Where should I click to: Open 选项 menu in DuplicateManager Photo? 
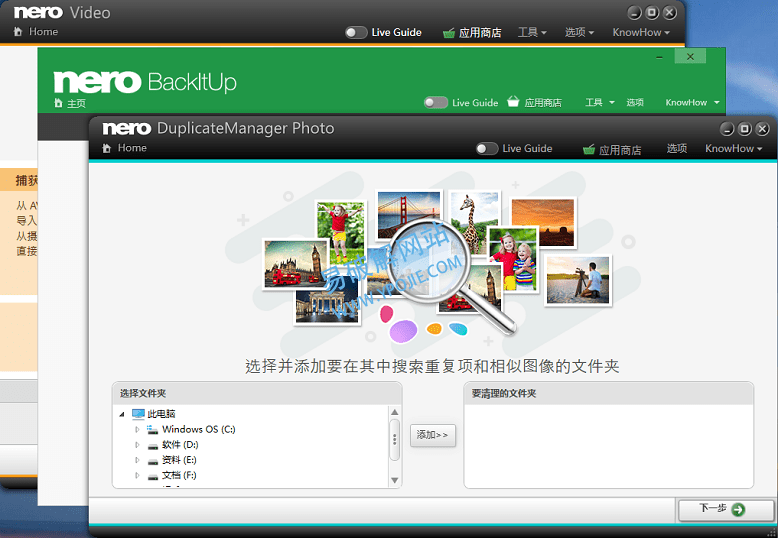[677, 149]
